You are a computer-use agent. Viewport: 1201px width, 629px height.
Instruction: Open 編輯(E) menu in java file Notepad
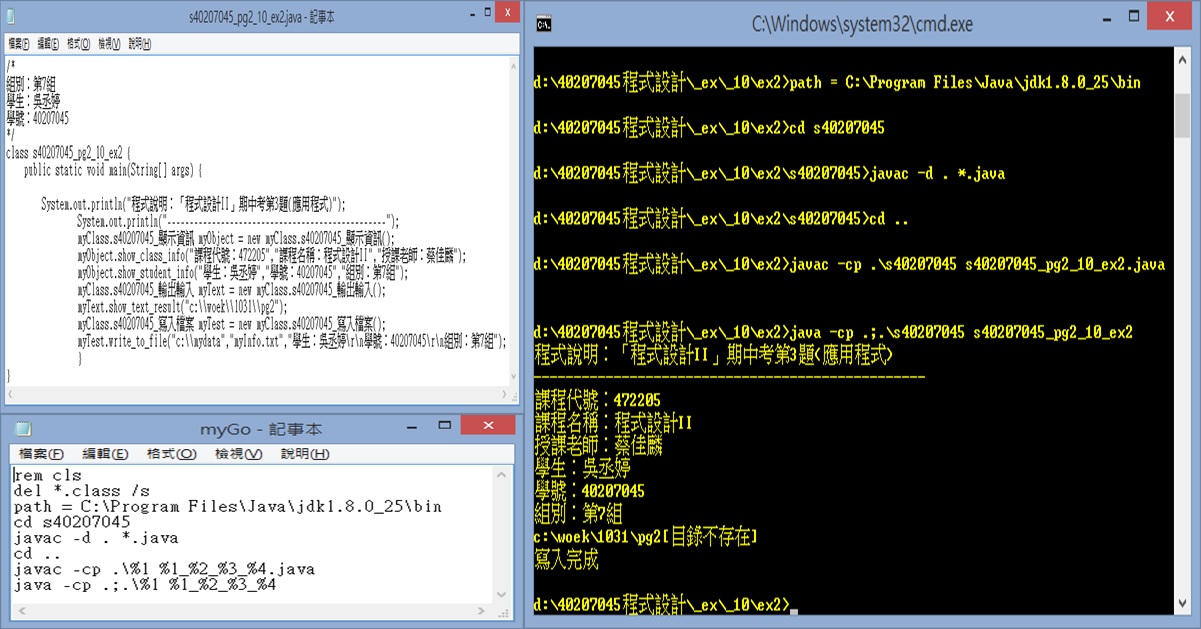tap(49, 44)
